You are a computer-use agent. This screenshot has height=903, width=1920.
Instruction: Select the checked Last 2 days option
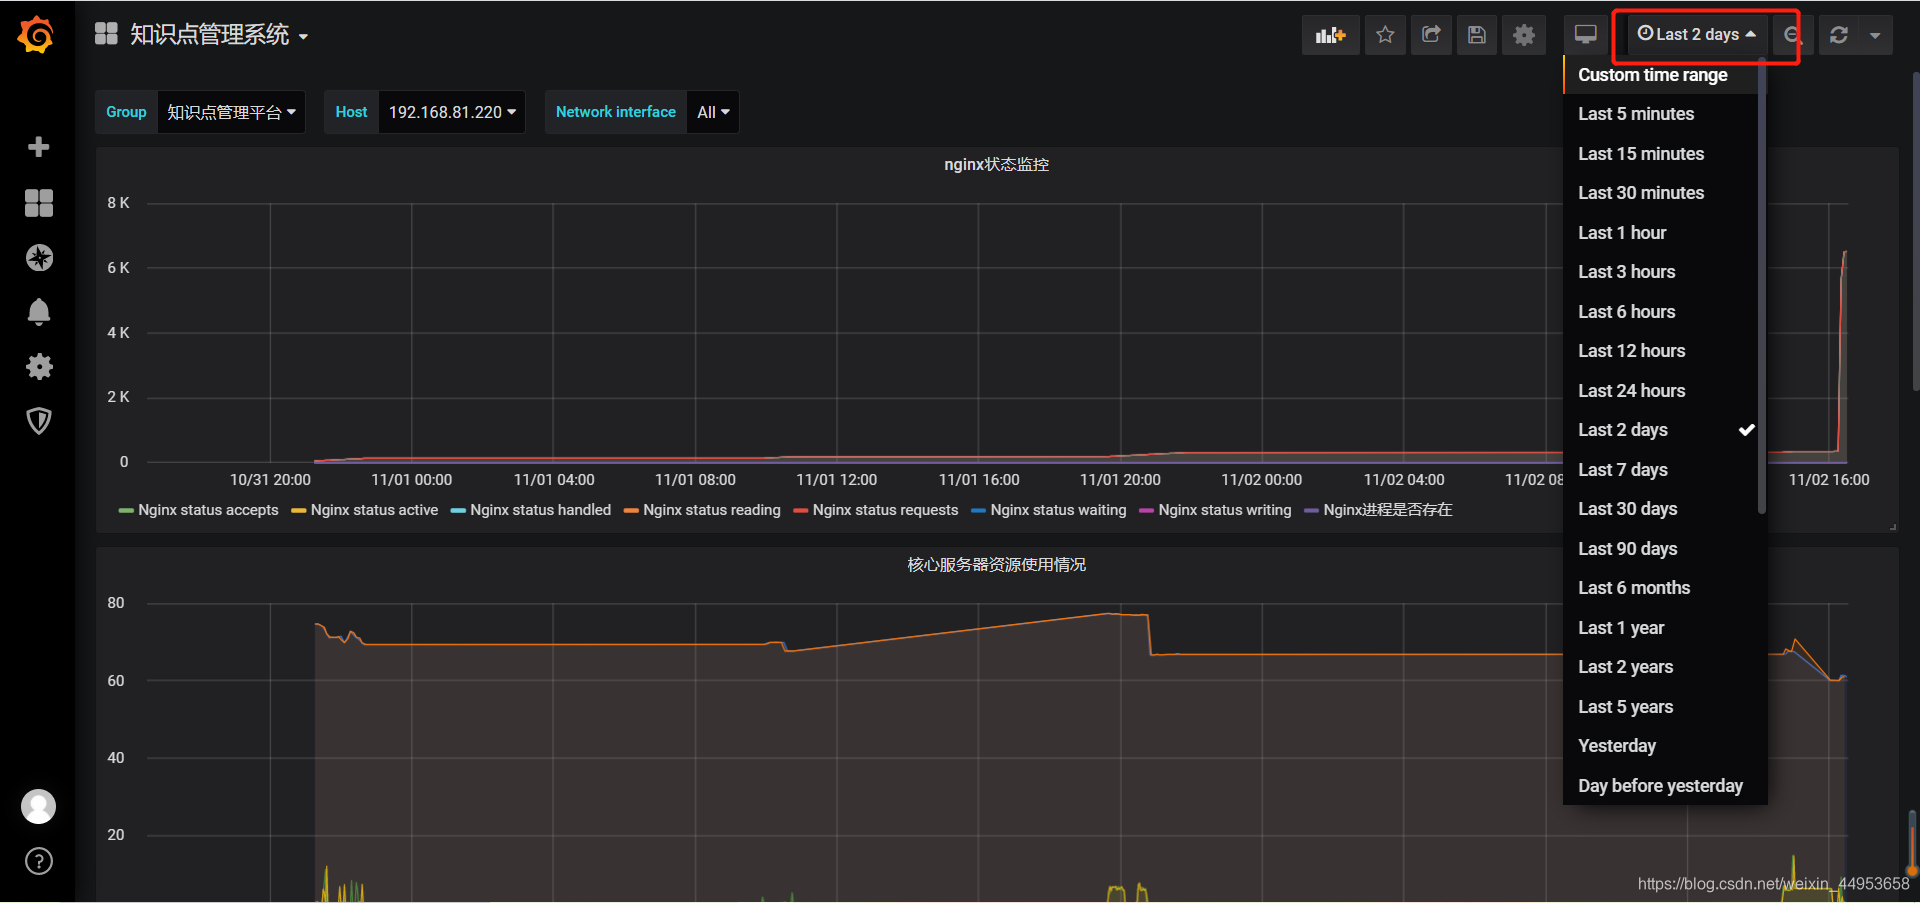1660,430
